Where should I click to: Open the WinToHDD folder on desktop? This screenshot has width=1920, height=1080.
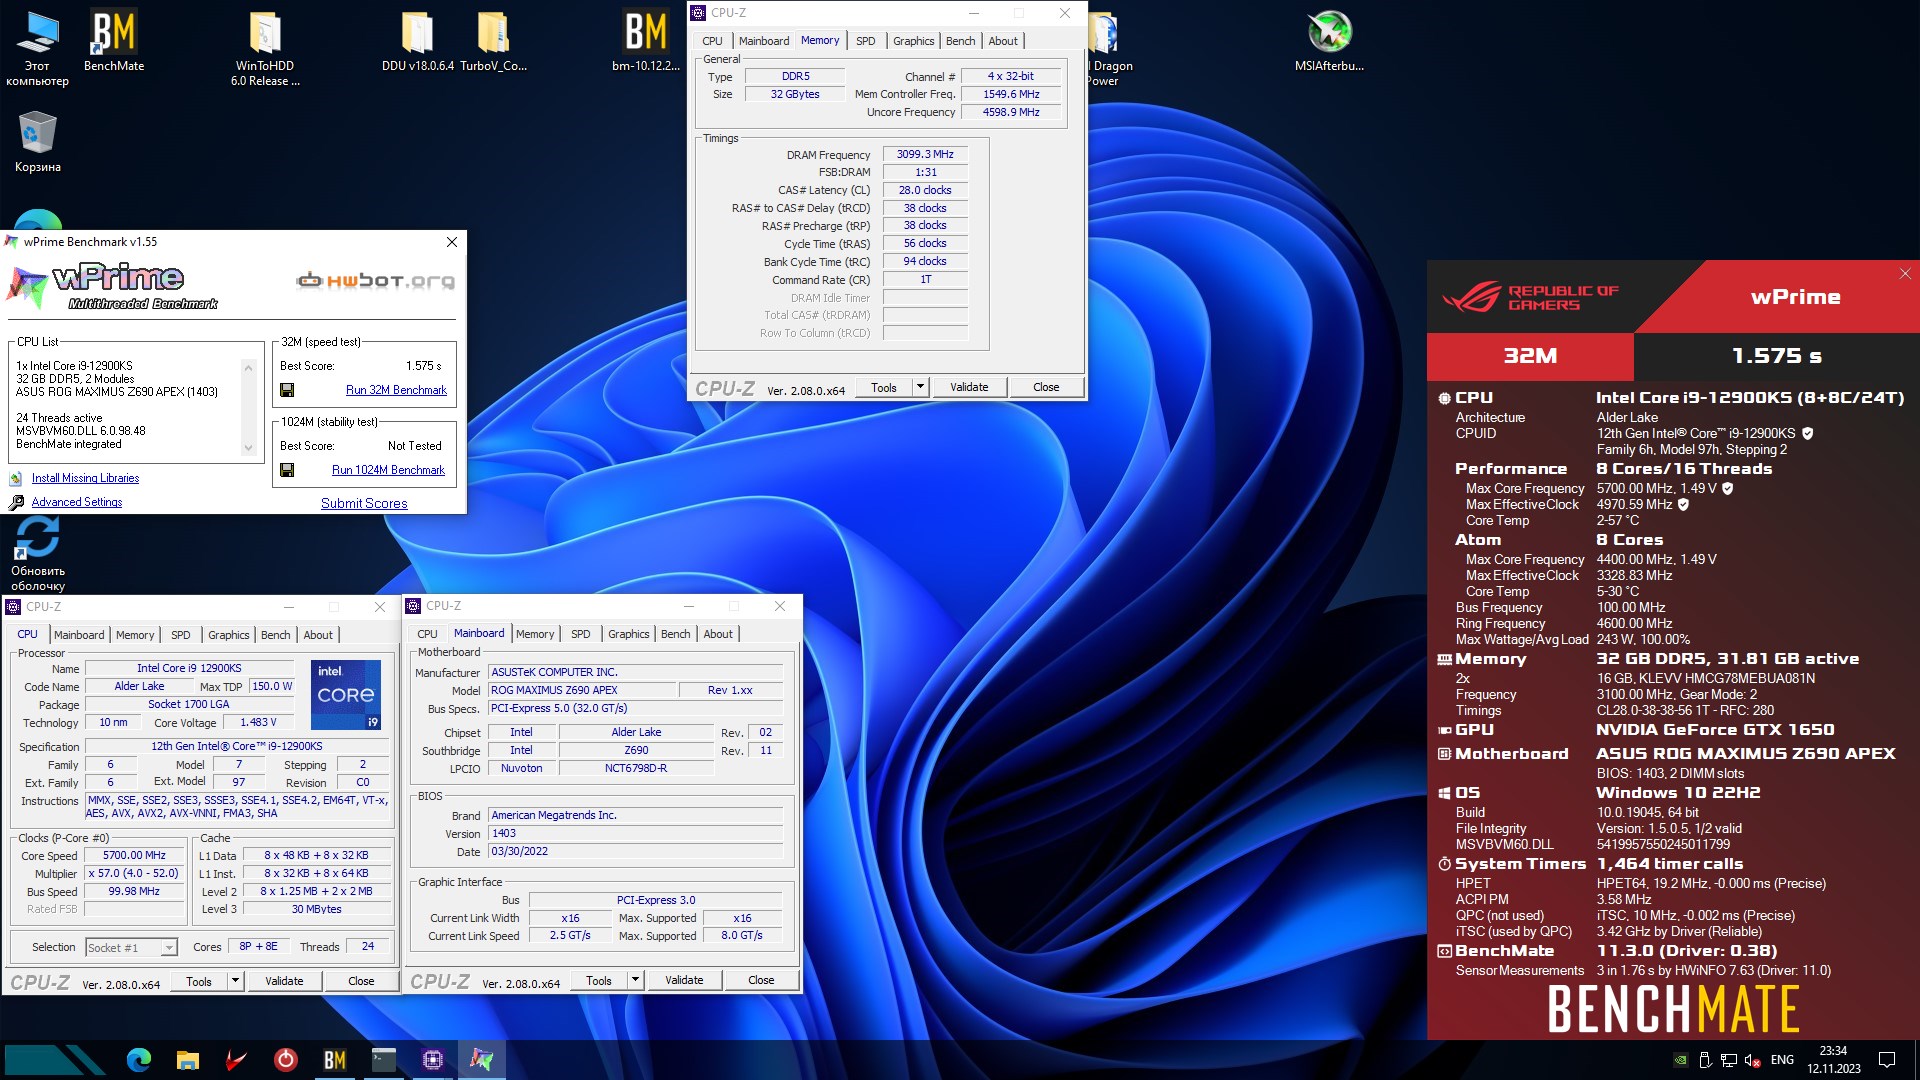coord(265,48)
